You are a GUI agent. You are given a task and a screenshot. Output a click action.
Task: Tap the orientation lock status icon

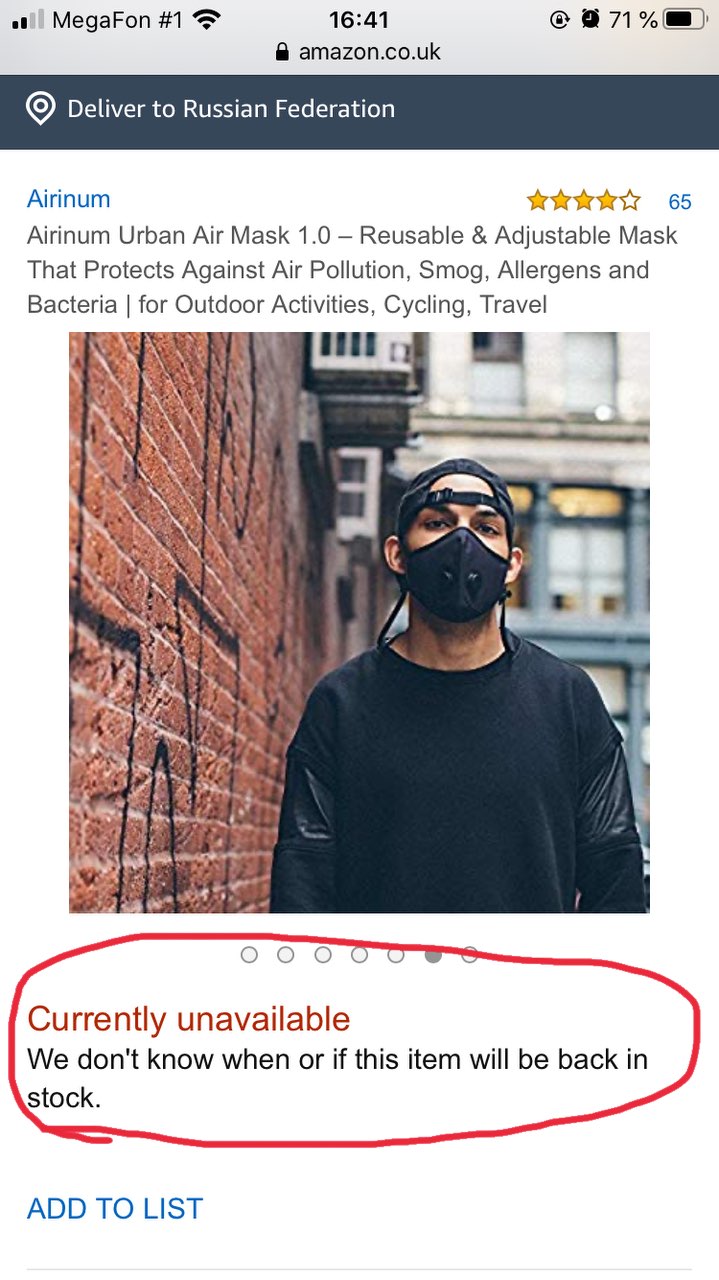[x=560, y=19]
